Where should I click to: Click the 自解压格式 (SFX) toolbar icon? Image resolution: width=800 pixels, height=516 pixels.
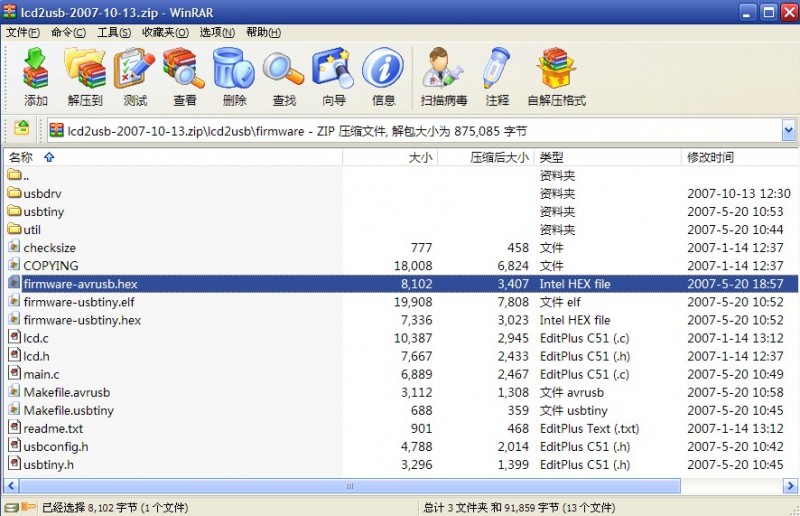coord(556,77)
